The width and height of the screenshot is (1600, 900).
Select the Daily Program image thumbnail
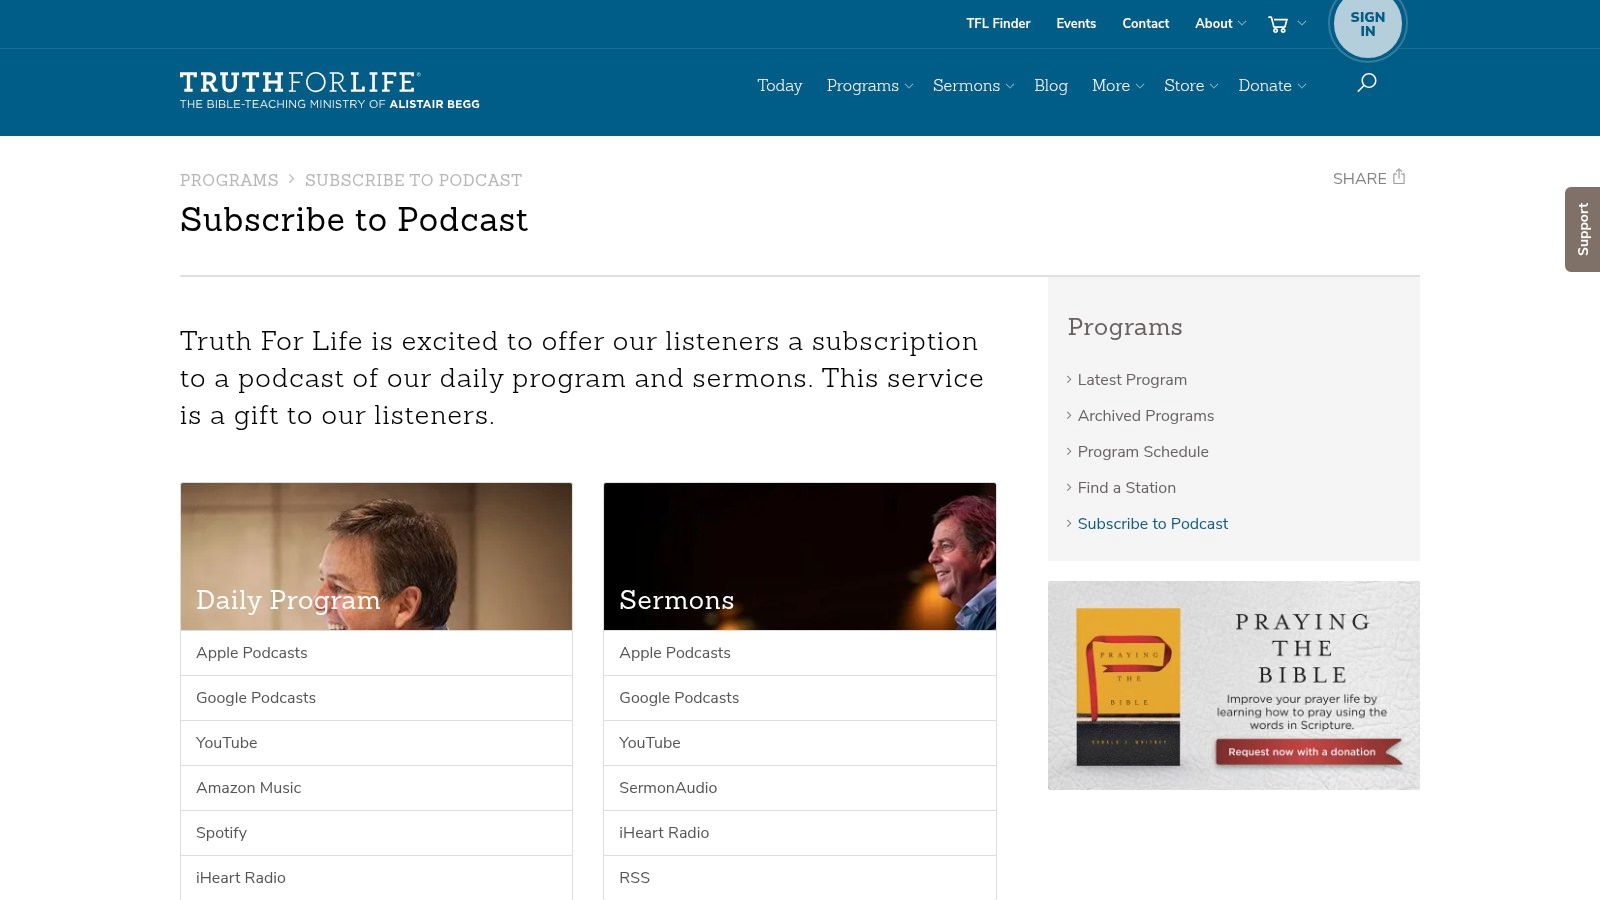click(x=376, y=556)
